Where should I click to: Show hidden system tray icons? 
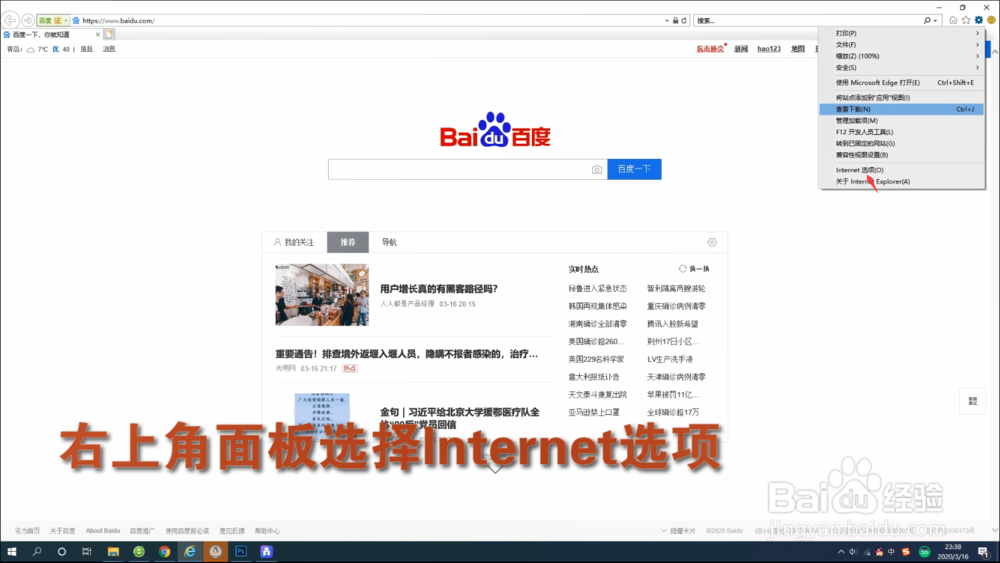841,552
